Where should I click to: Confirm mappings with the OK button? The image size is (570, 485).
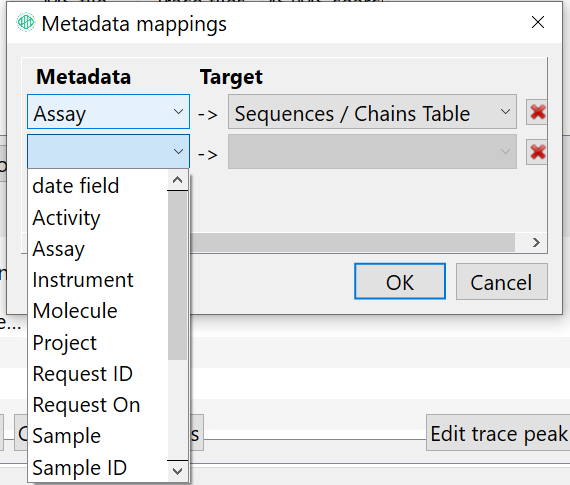click(400, 282)
